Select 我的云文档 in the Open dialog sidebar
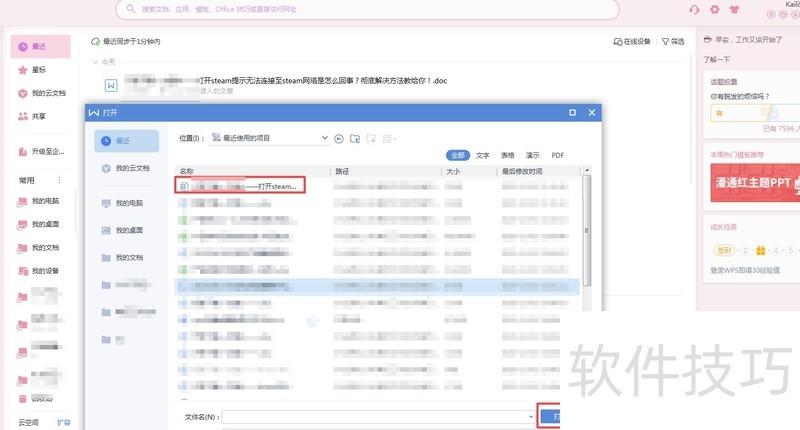 click(127, 168)
